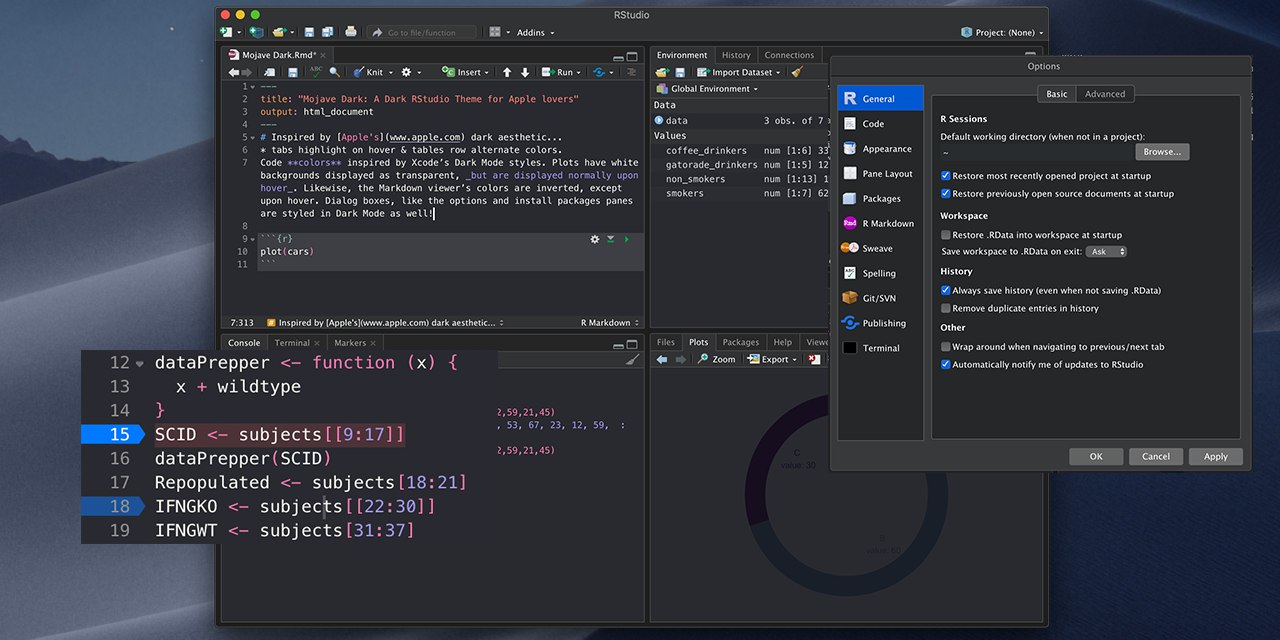Image resolution: width=1280 pixels, height=640 pixels.
Task: Save current document from main toolbar
Action: (309, 32)
